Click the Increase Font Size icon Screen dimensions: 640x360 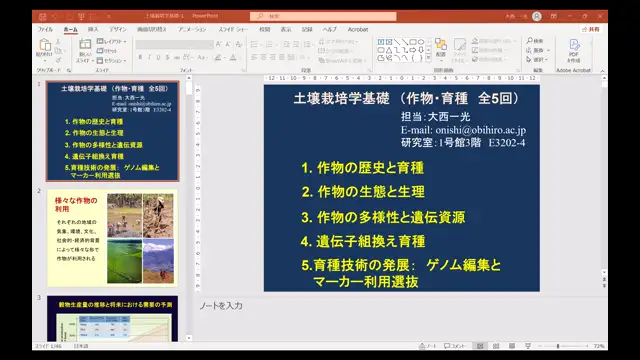tap(218, 44)
